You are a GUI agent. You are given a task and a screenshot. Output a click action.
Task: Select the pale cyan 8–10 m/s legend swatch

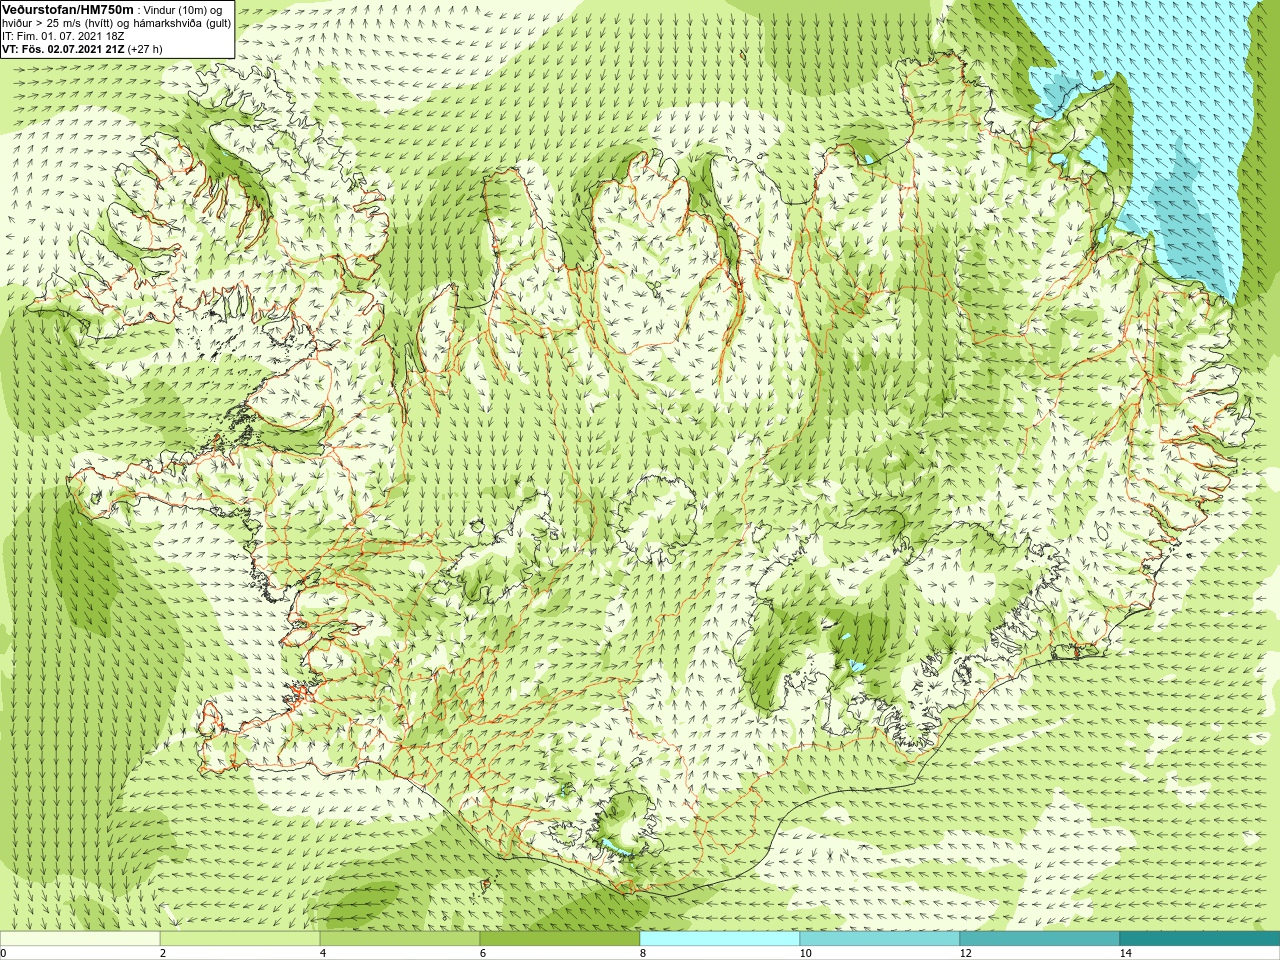point(720,939)
